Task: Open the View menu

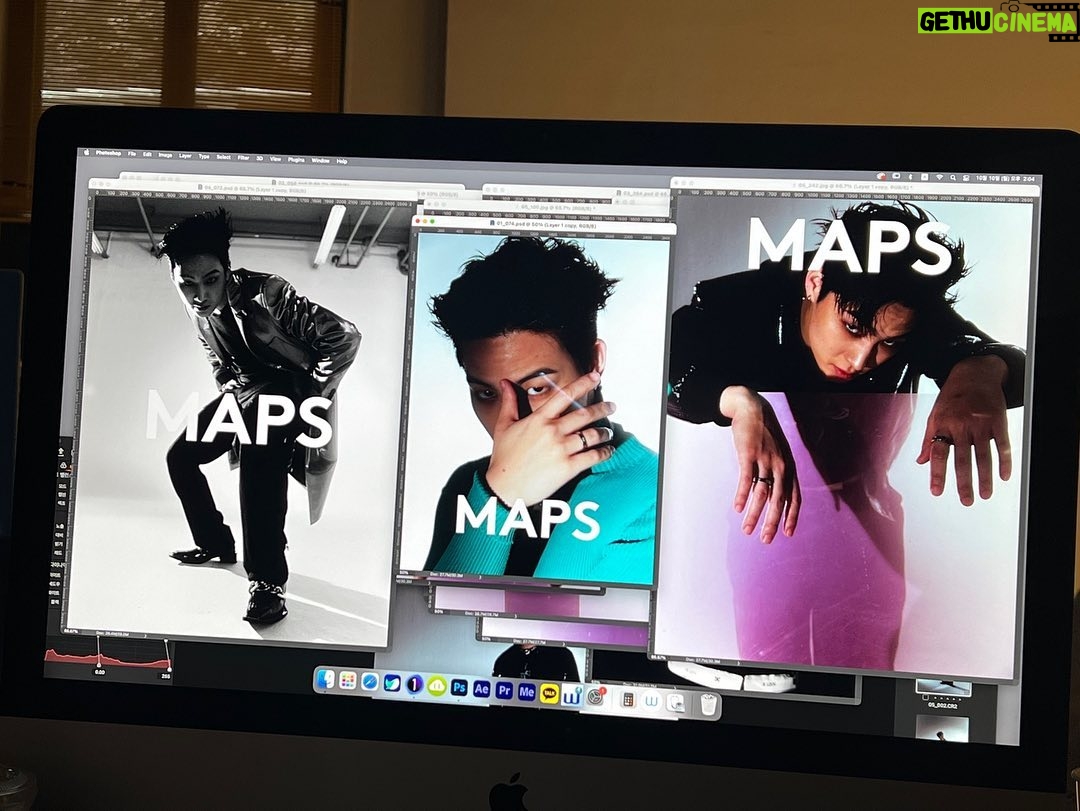Action: [275, 159]
